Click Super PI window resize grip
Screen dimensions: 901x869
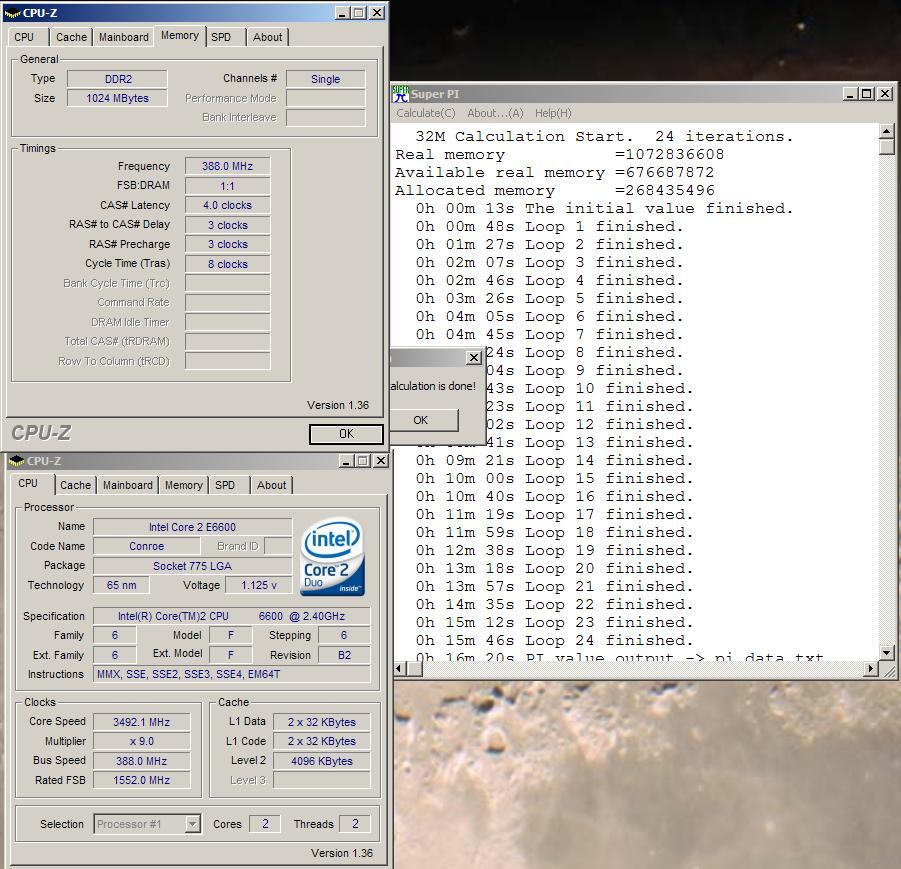[x=888, y=670]
